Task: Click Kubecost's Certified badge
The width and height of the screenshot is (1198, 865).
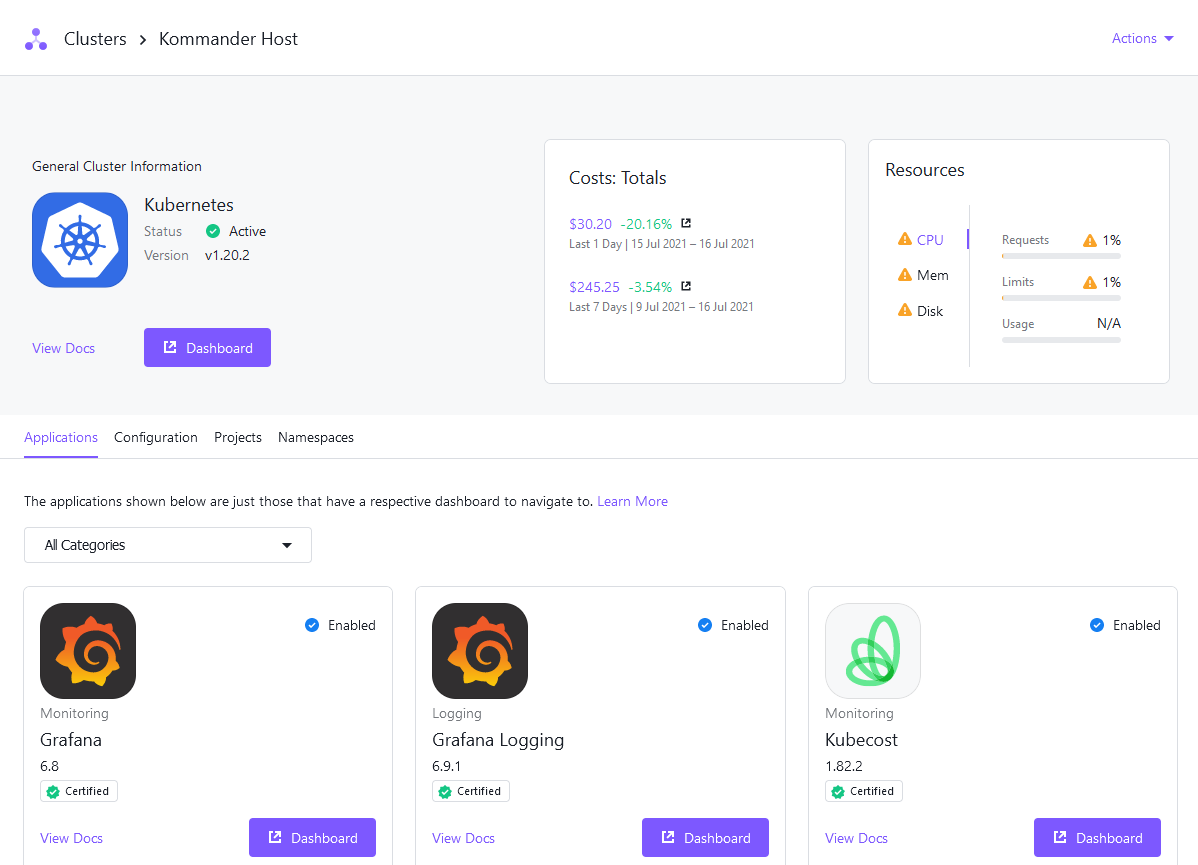Action: [x=863, y=791]
